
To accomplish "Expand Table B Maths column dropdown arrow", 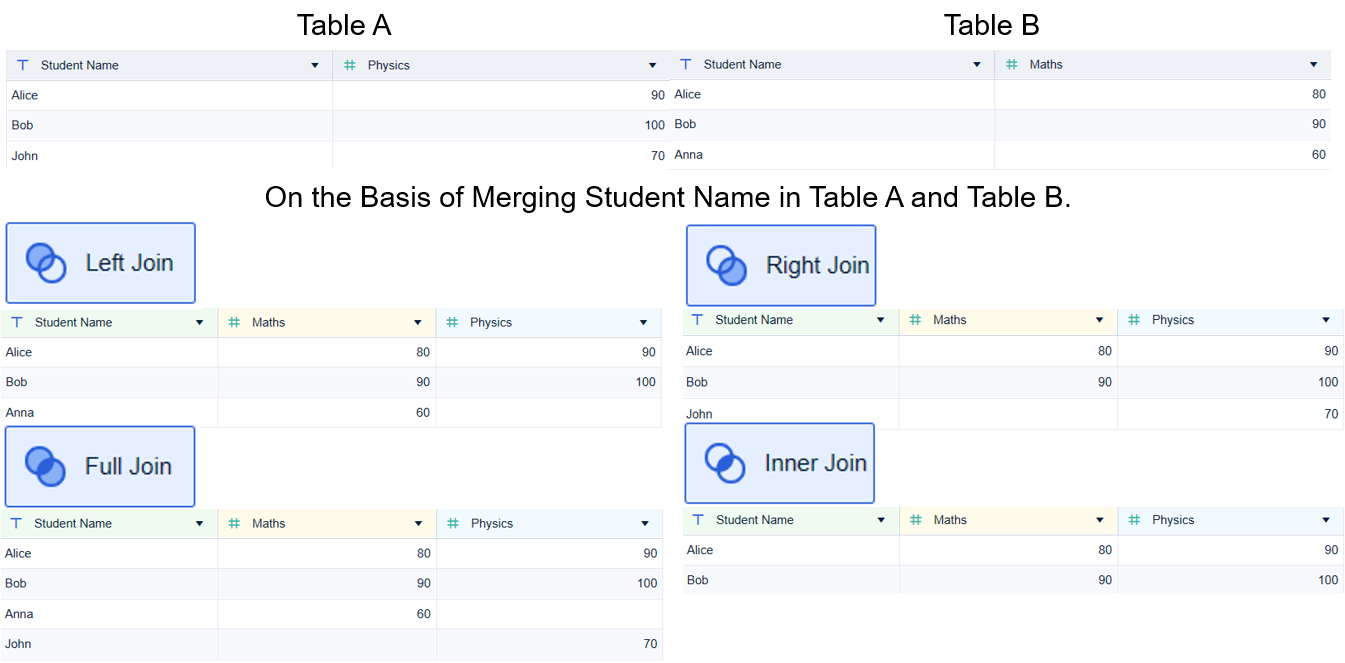I will point(1314,65).
